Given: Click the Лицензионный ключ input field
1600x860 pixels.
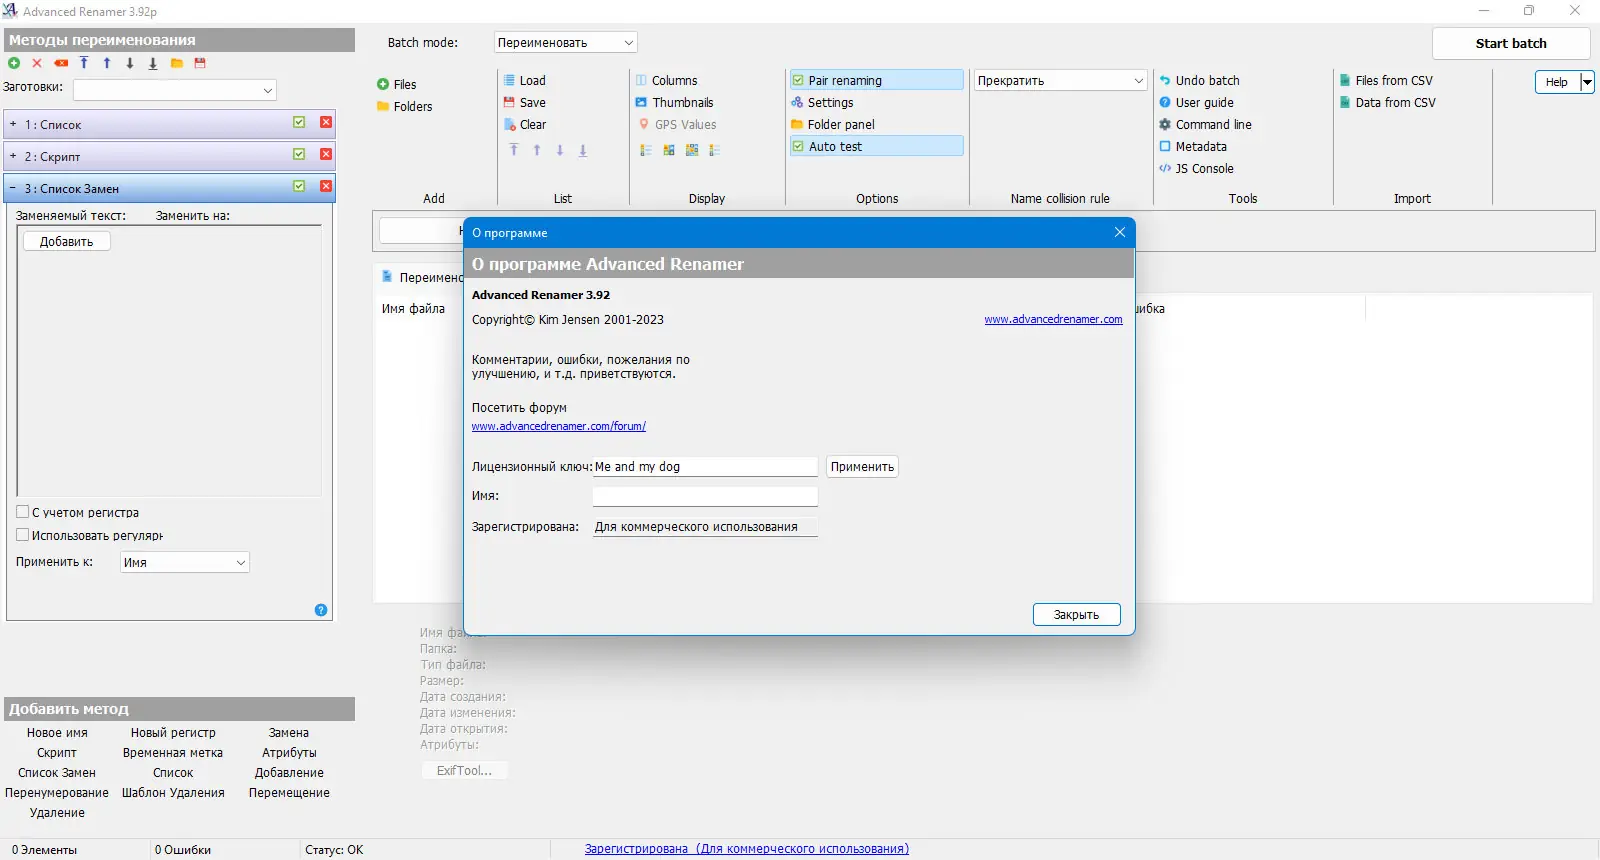Looking at the screenshot, I should [705, 467].
